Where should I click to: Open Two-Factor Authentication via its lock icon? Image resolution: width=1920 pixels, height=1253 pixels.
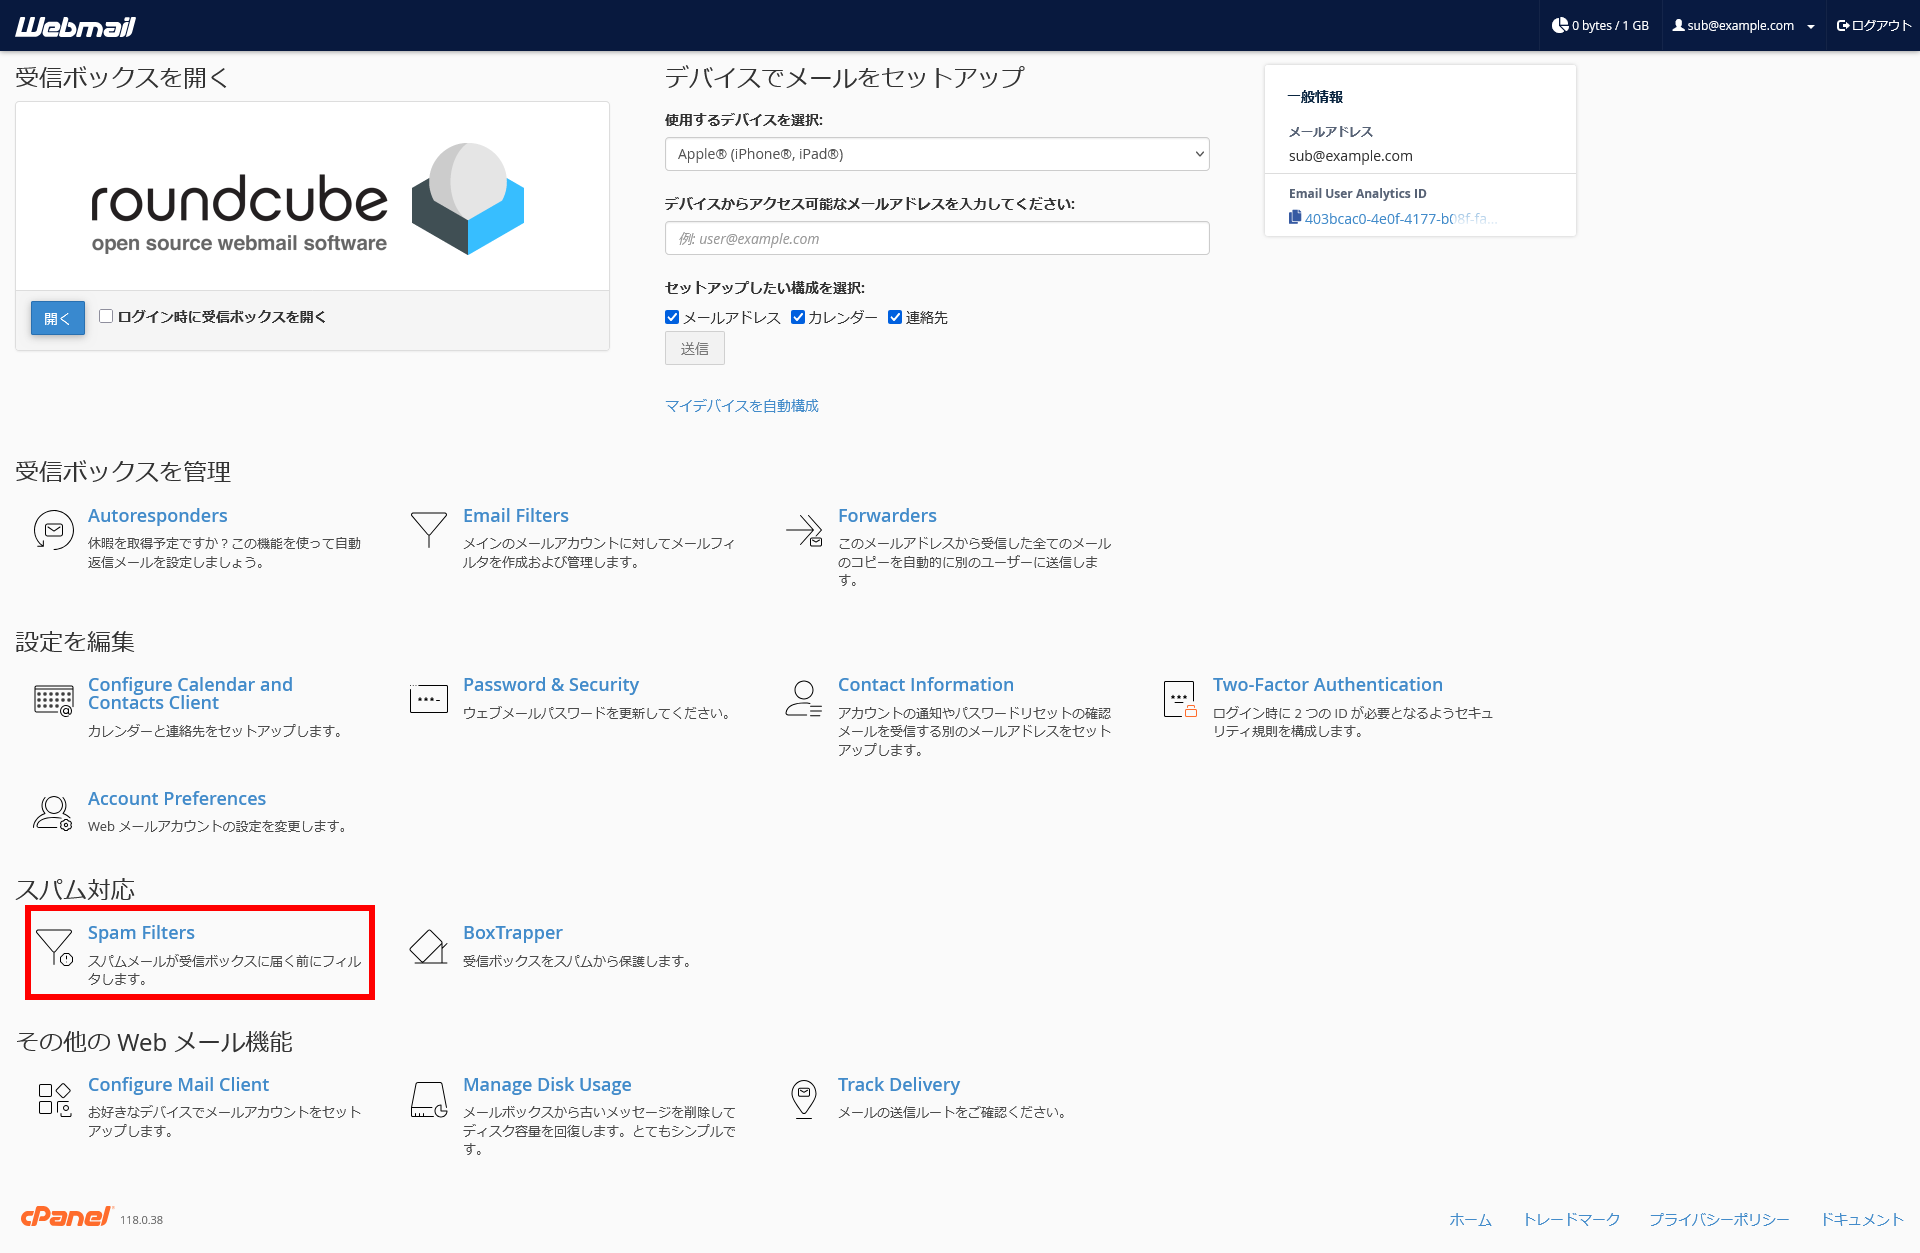click(1180, 698)
